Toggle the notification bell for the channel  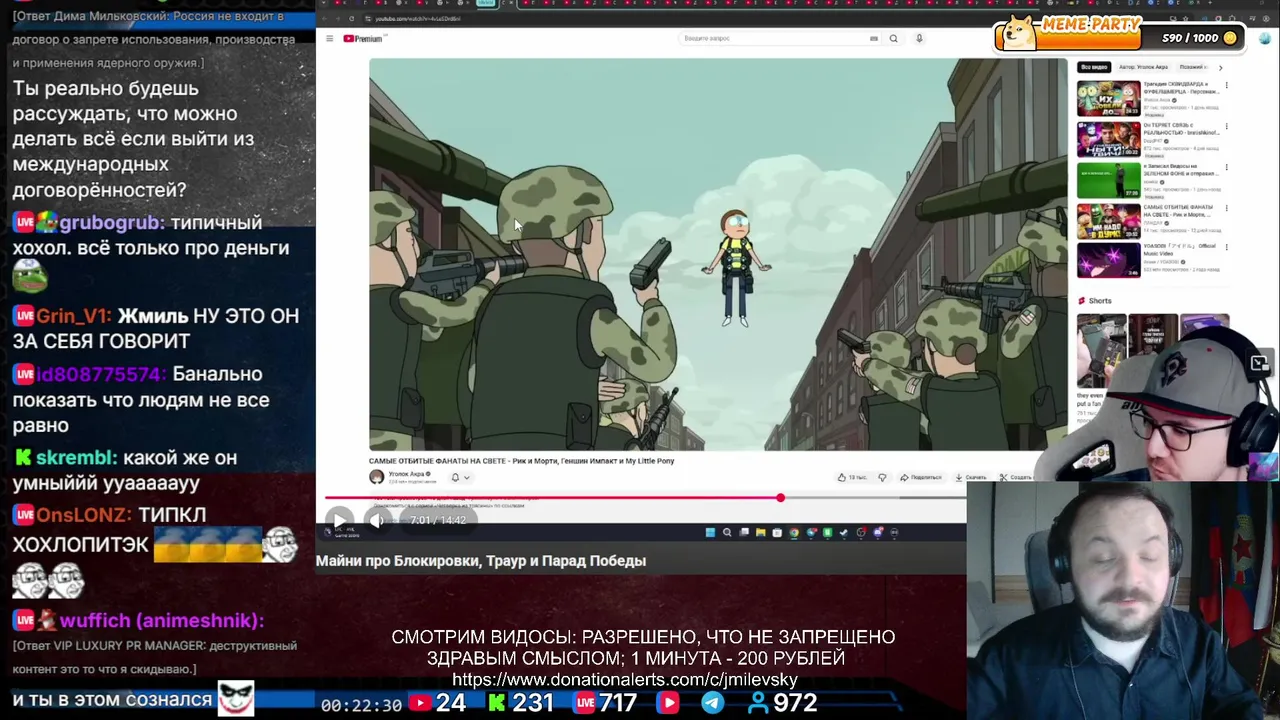click(x=455, y=477)
